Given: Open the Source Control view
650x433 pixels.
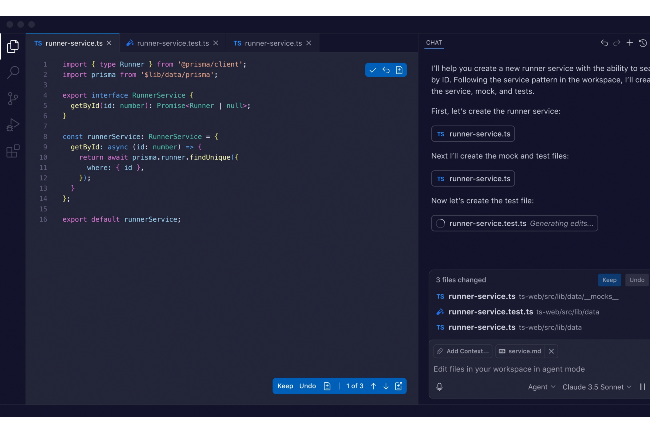Looking at the screenshot, I should pos(13,98).
